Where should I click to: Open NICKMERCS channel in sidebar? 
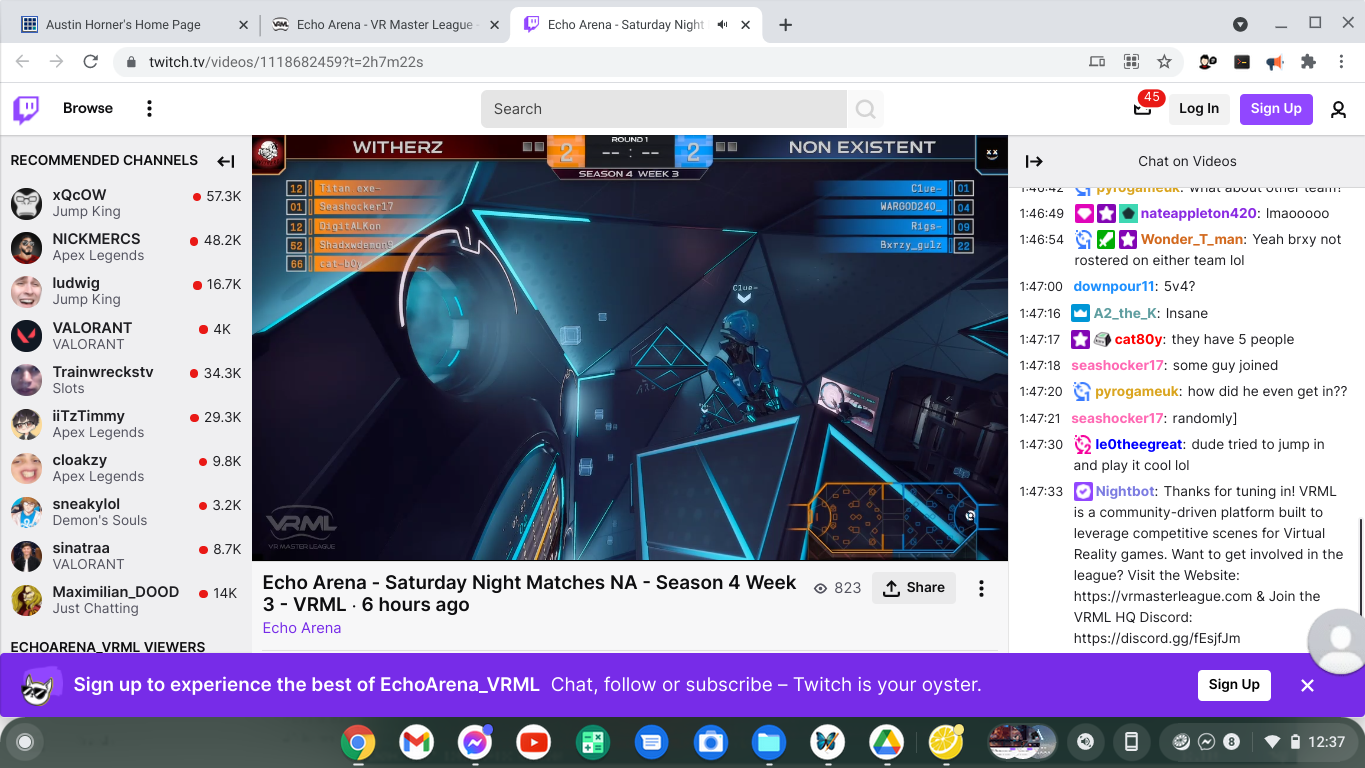pyautogui.click(x=125, y=247)
